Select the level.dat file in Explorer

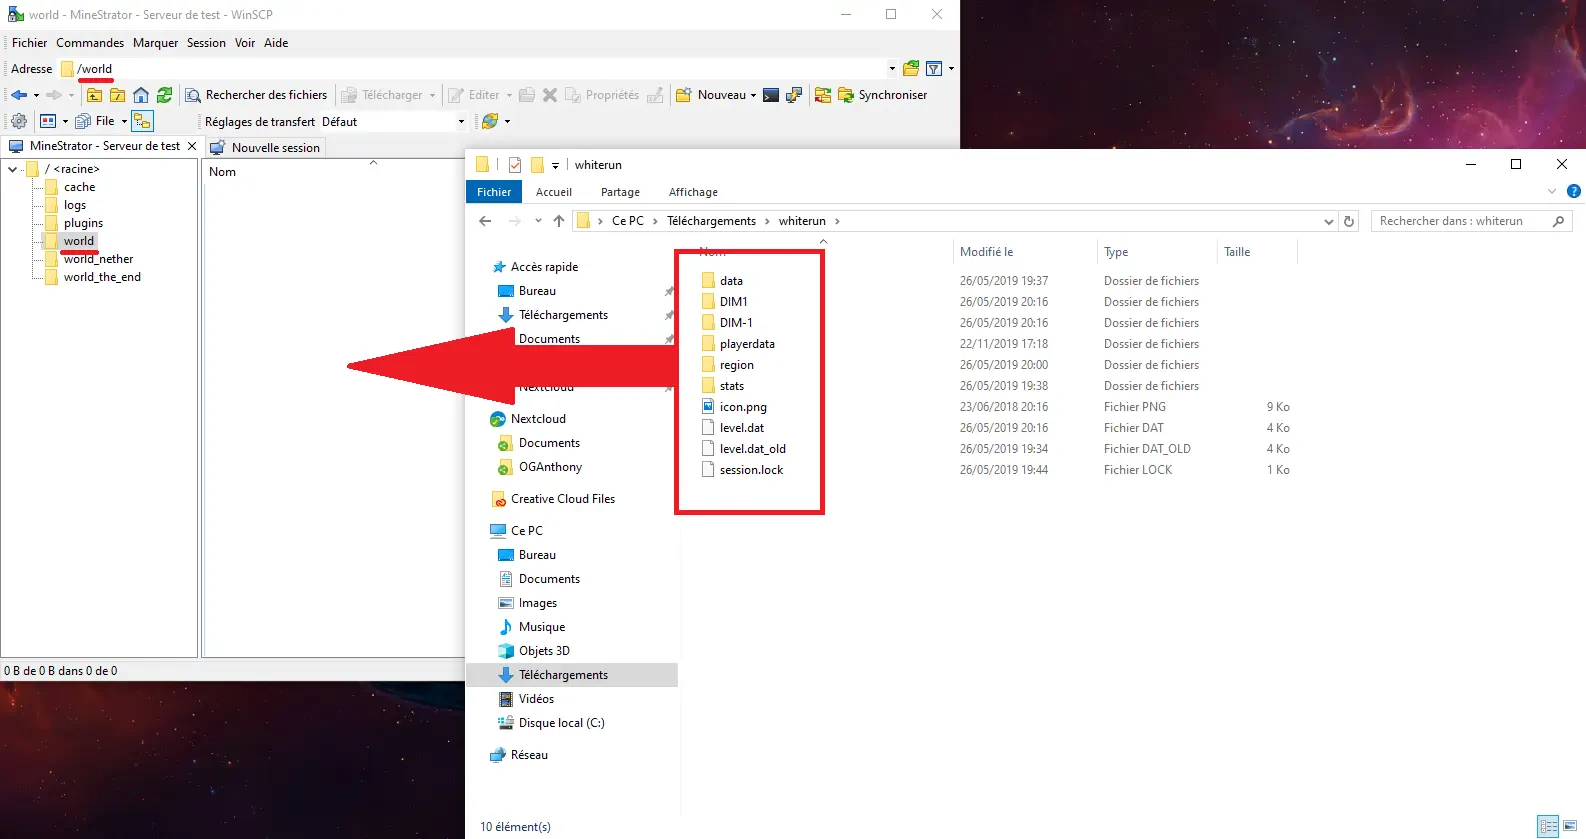click(x=741, y=428)
